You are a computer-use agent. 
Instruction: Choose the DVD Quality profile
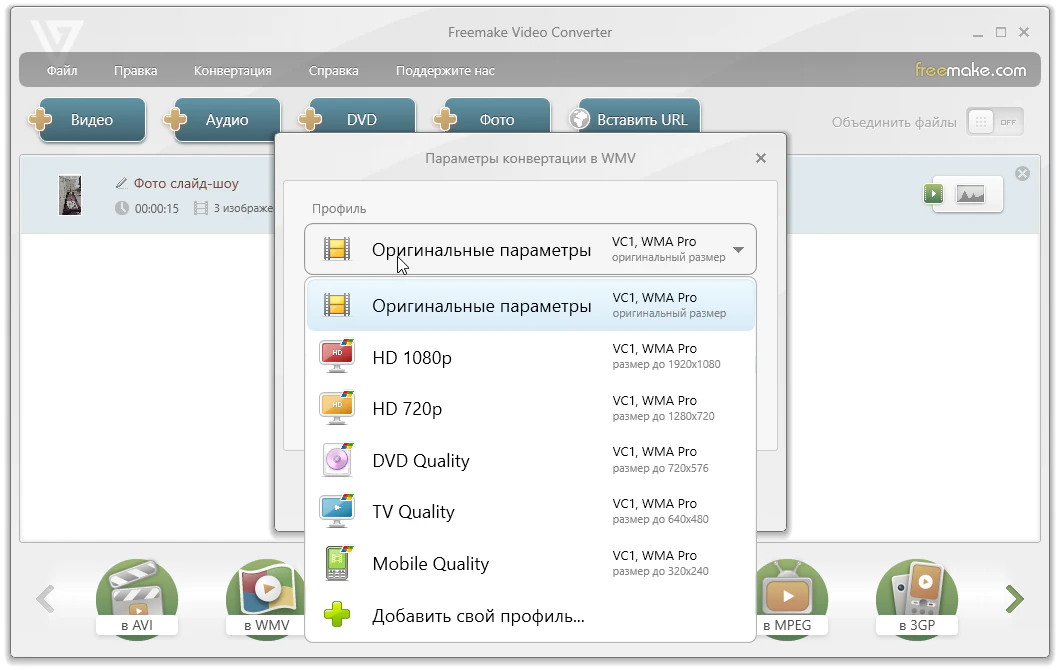531,460
